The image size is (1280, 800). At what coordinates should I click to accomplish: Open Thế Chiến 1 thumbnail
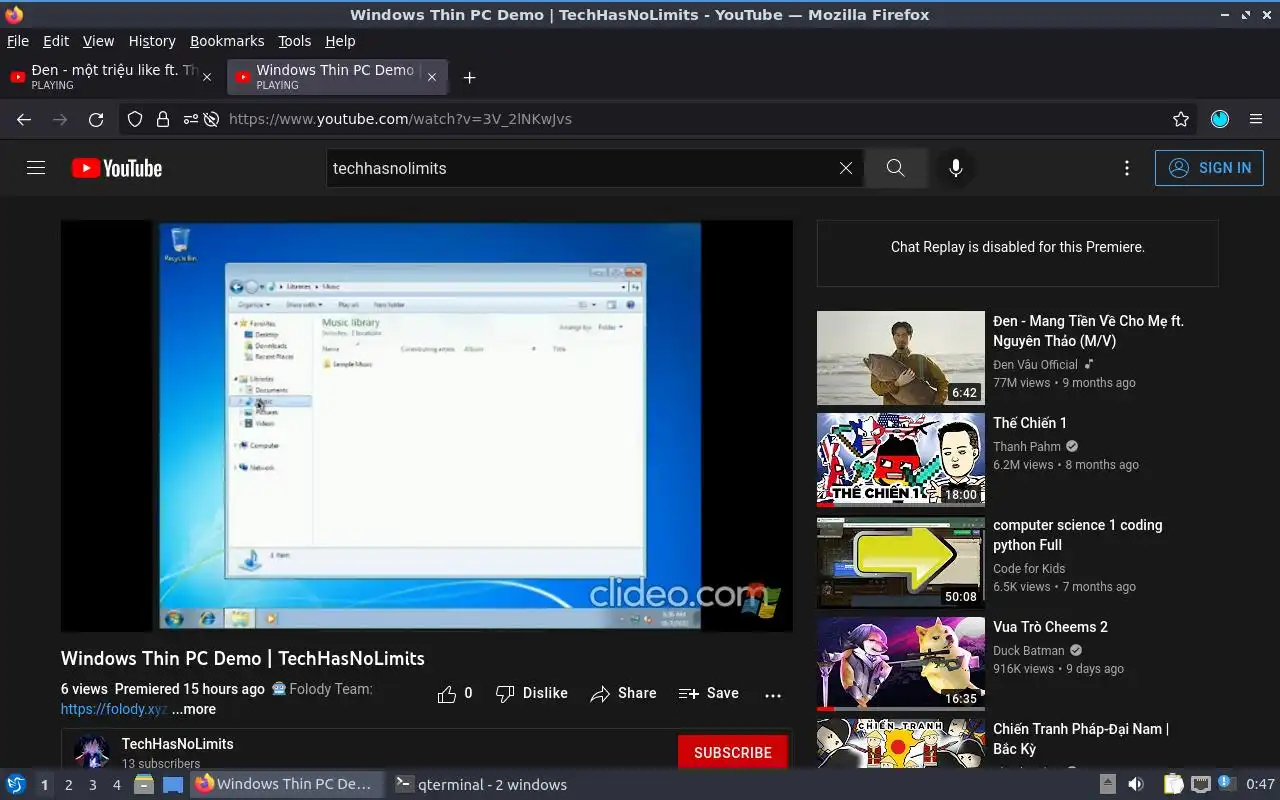point(901,460)
